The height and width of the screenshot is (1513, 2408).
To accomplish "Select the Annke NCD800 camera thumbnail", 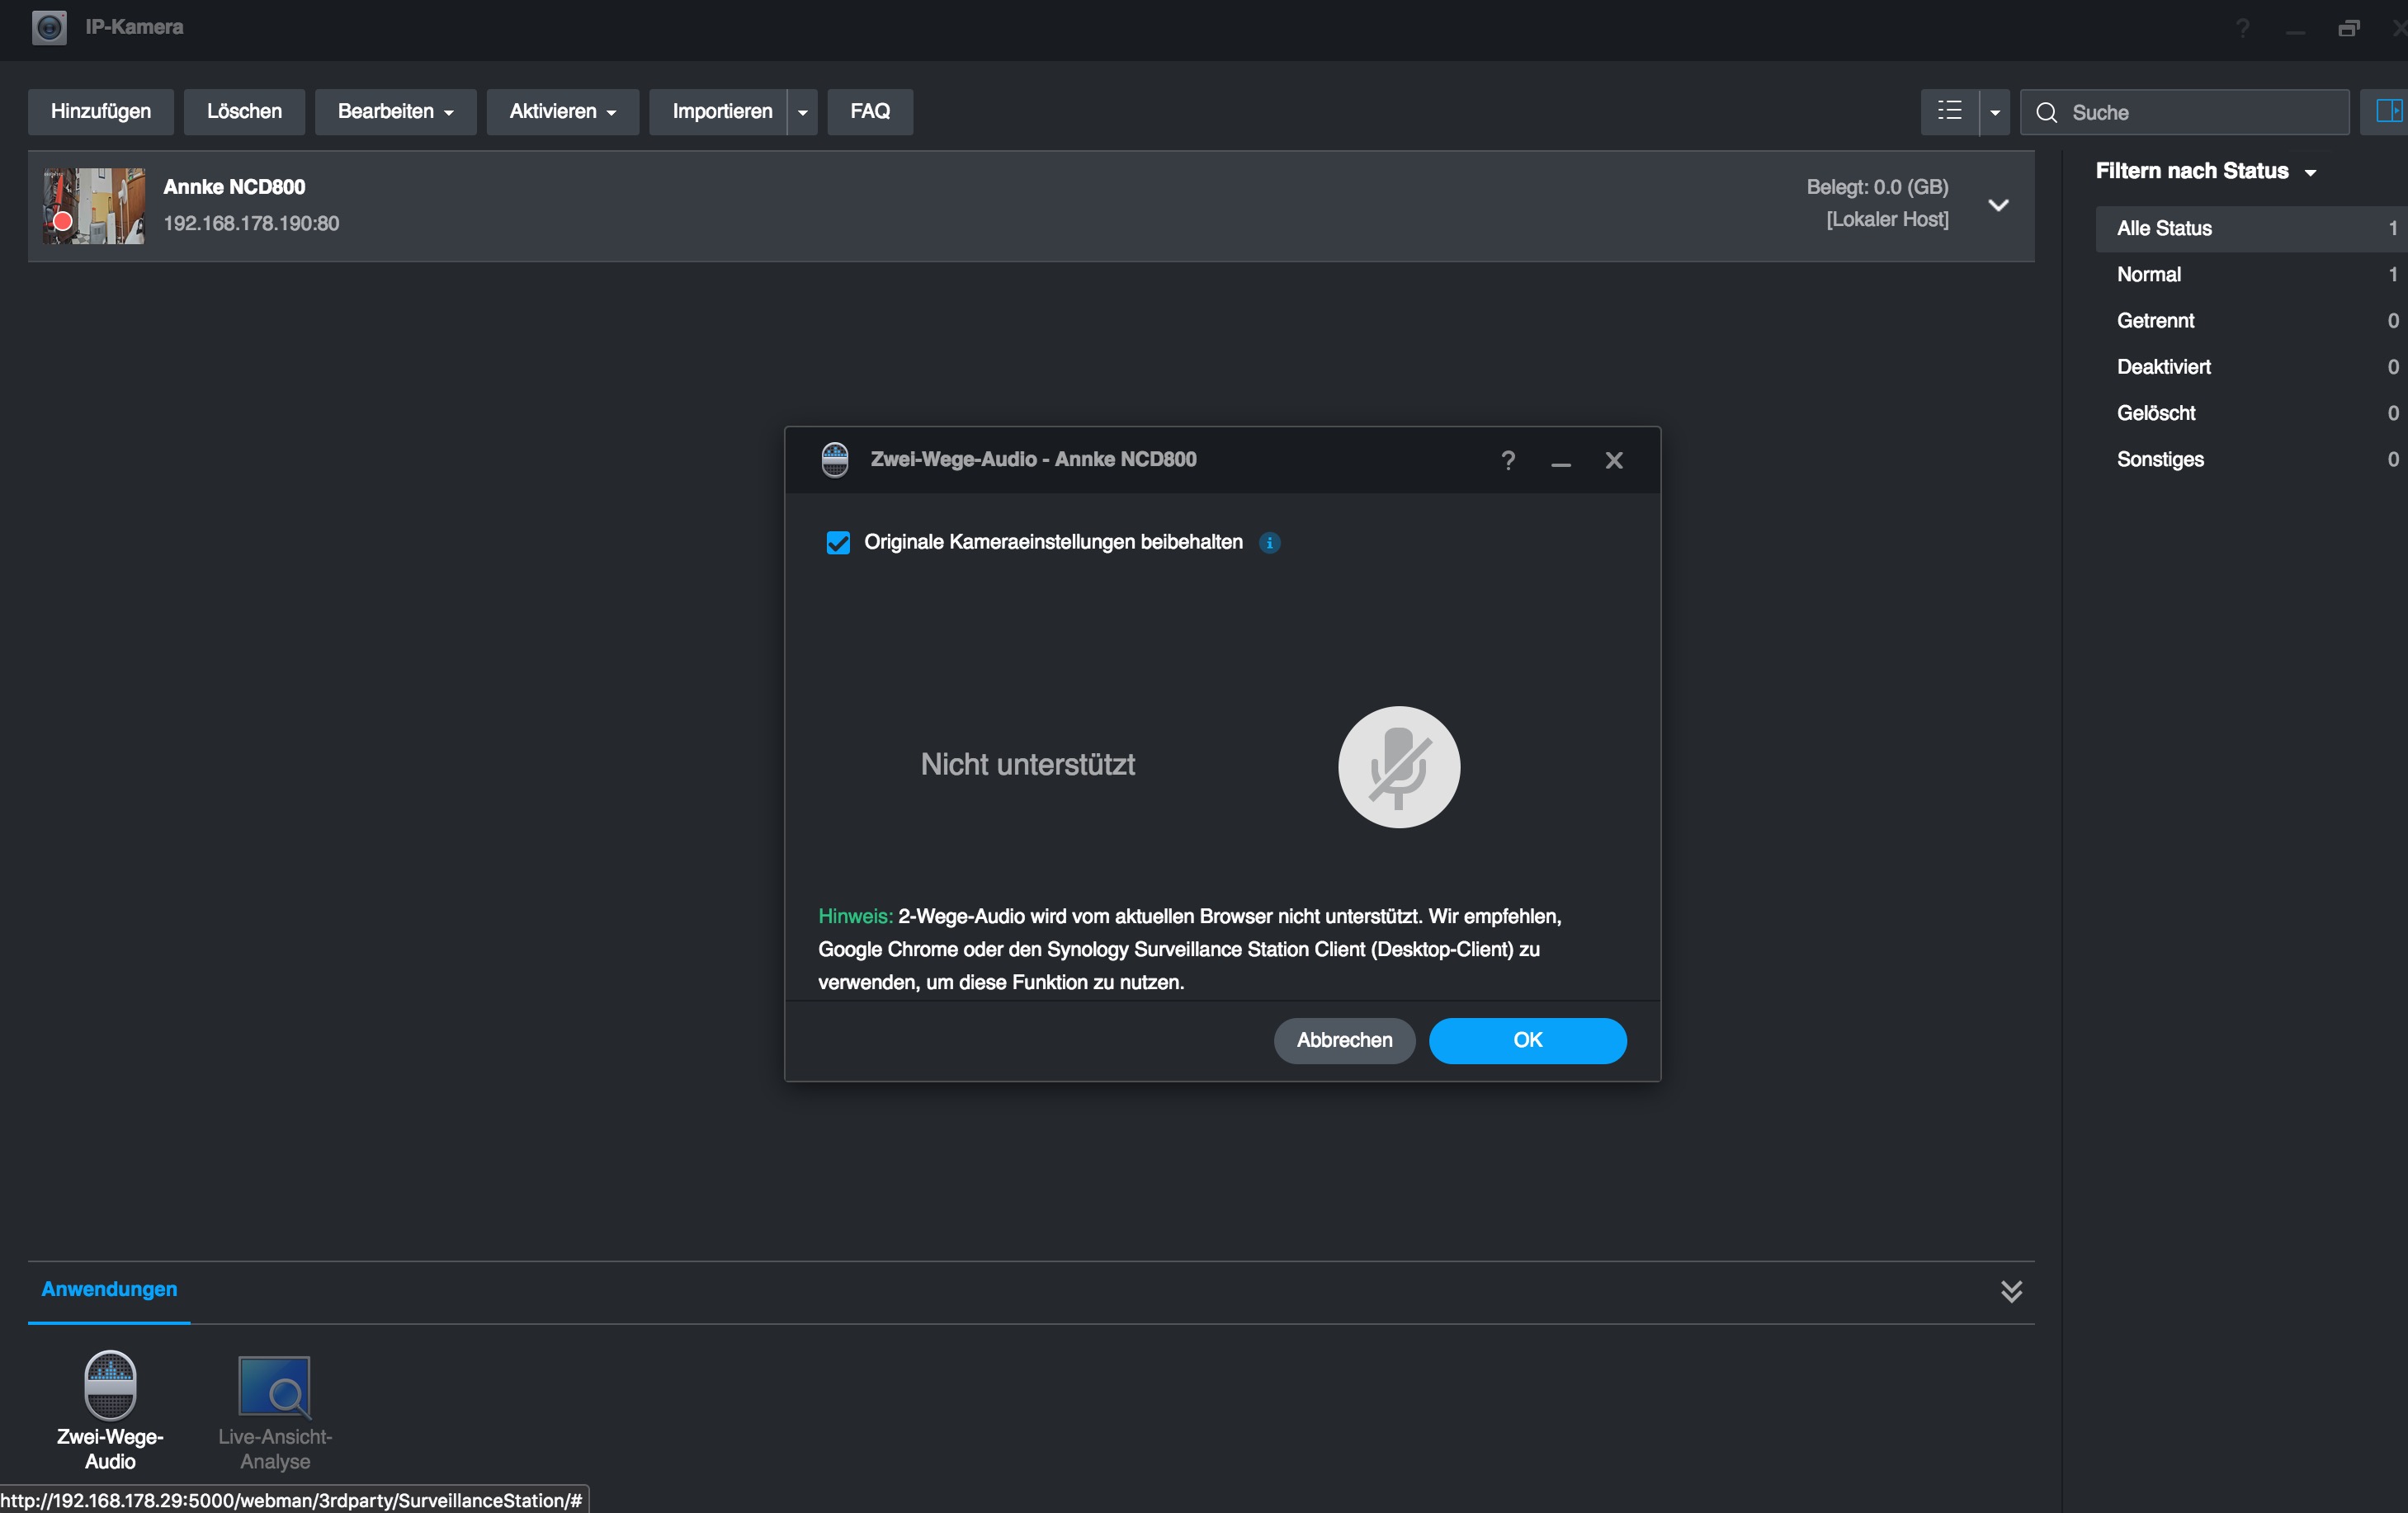I will point(94,205).
